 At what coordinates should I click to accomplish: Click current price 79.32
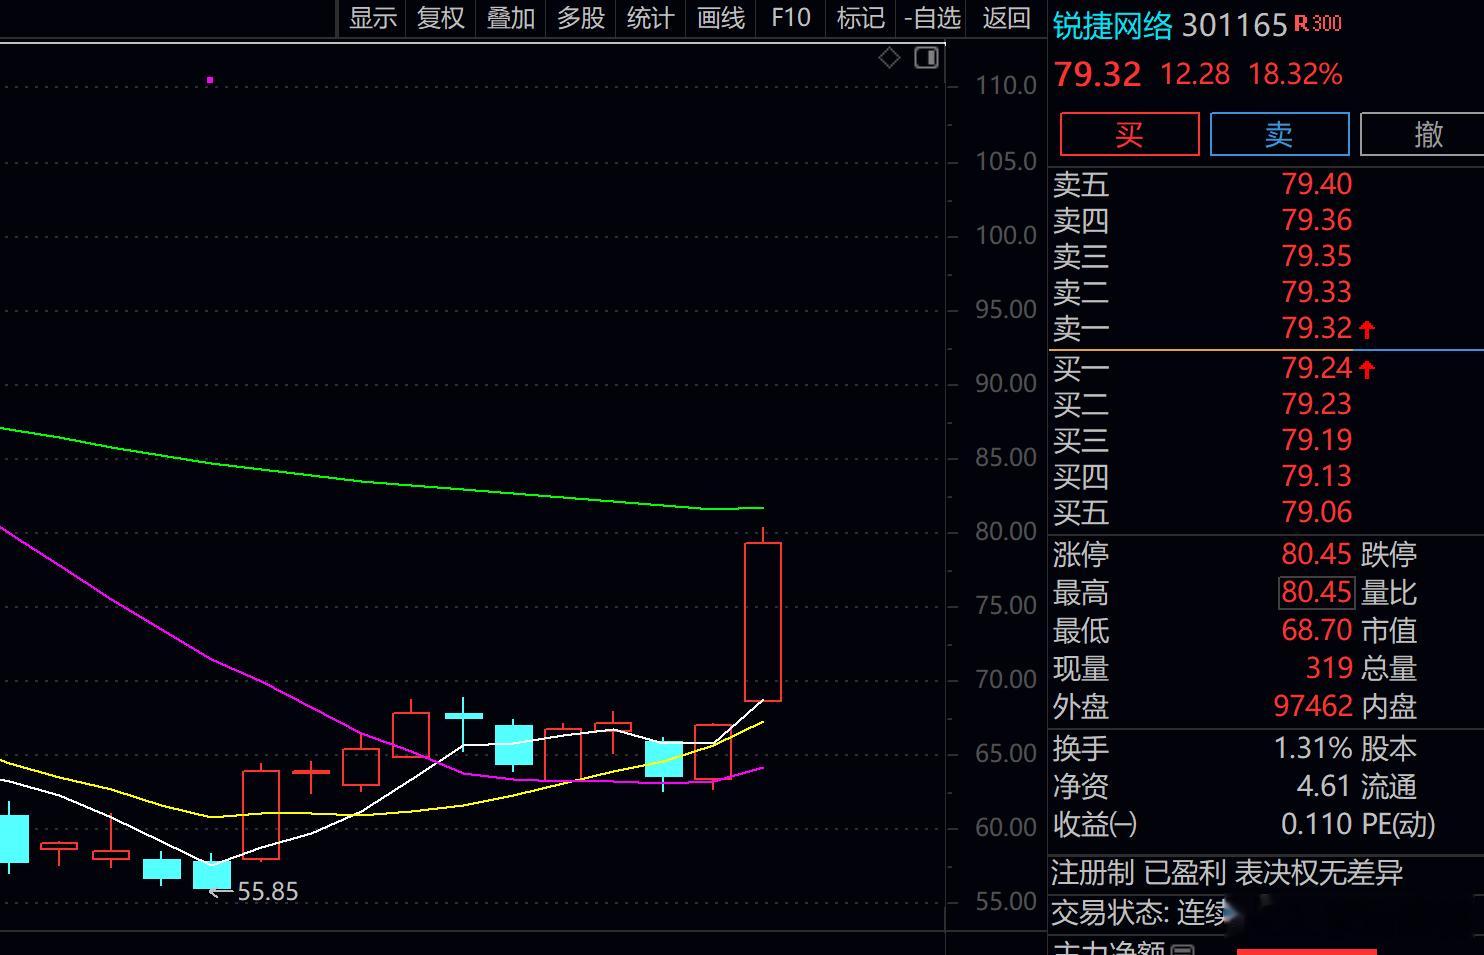1097,75
